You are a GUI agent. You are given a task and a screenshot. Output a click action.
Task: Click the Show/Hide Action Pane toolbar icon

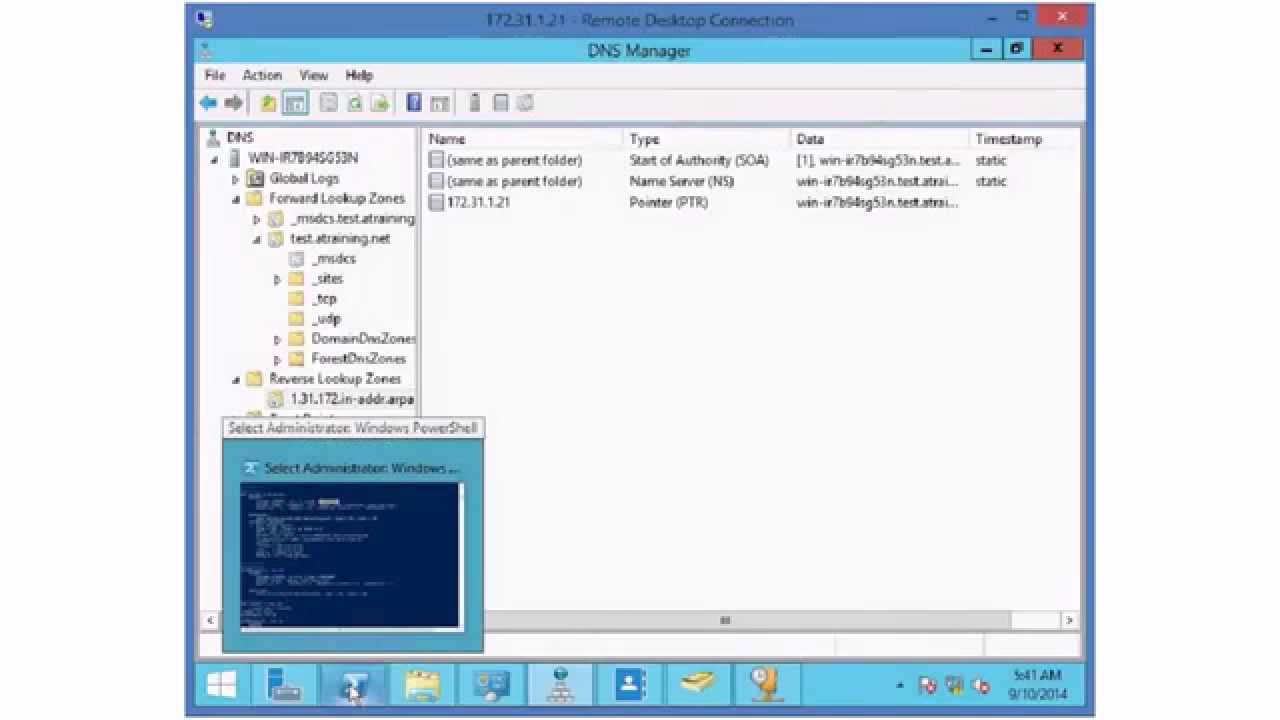click(x=440, y=103)
